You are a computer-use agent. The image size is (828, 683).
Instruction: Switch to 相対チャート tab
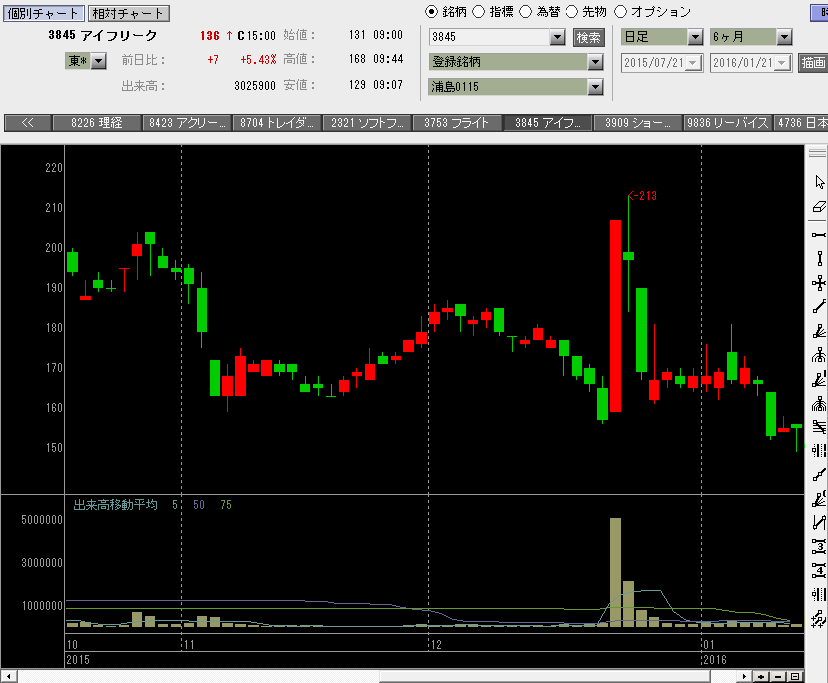tap(128, 13)
